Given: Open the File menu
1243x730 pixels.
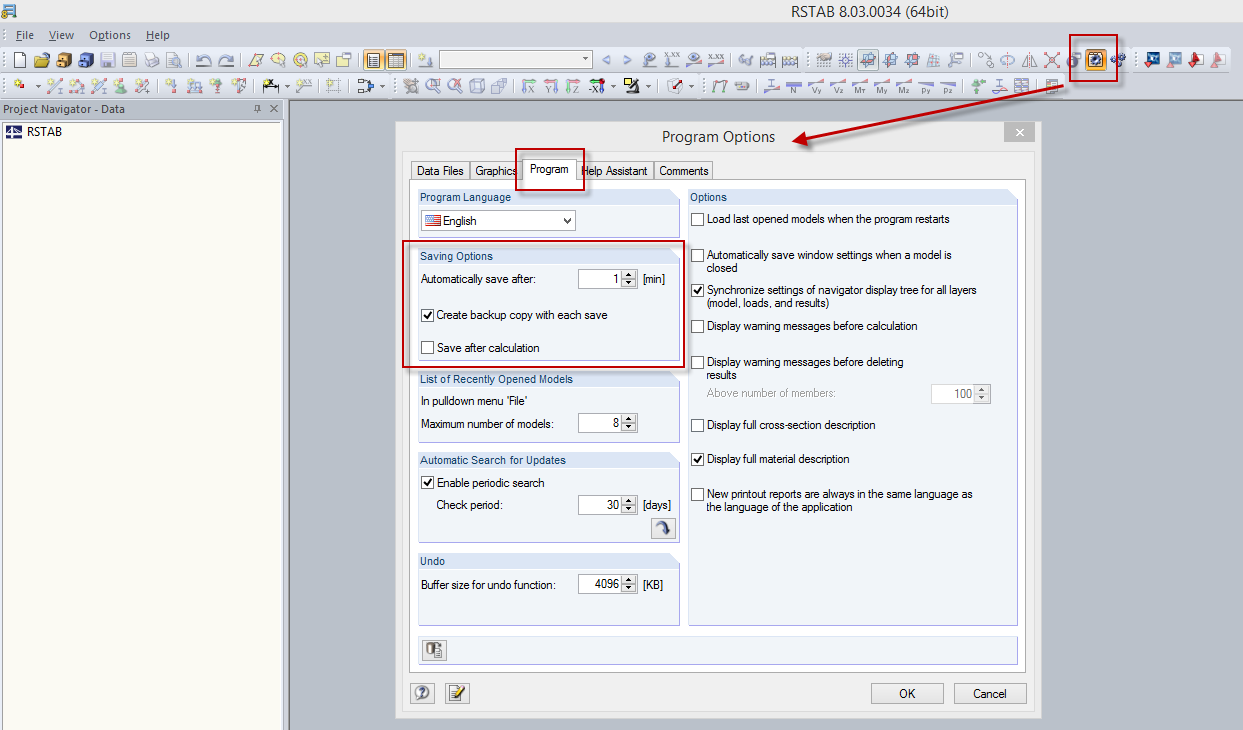Looking at the screenshot, I should [x=25, y=35].
